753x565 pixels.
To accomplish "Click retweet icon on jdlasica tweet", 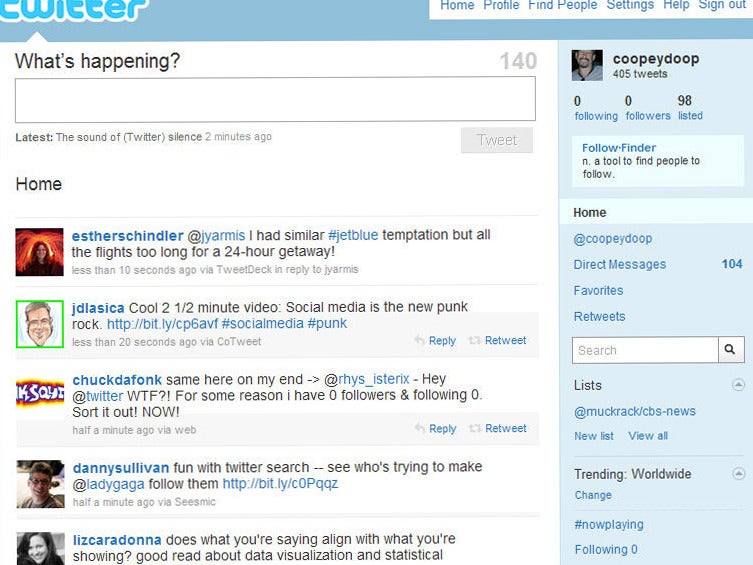I will (x=475, y=340).
